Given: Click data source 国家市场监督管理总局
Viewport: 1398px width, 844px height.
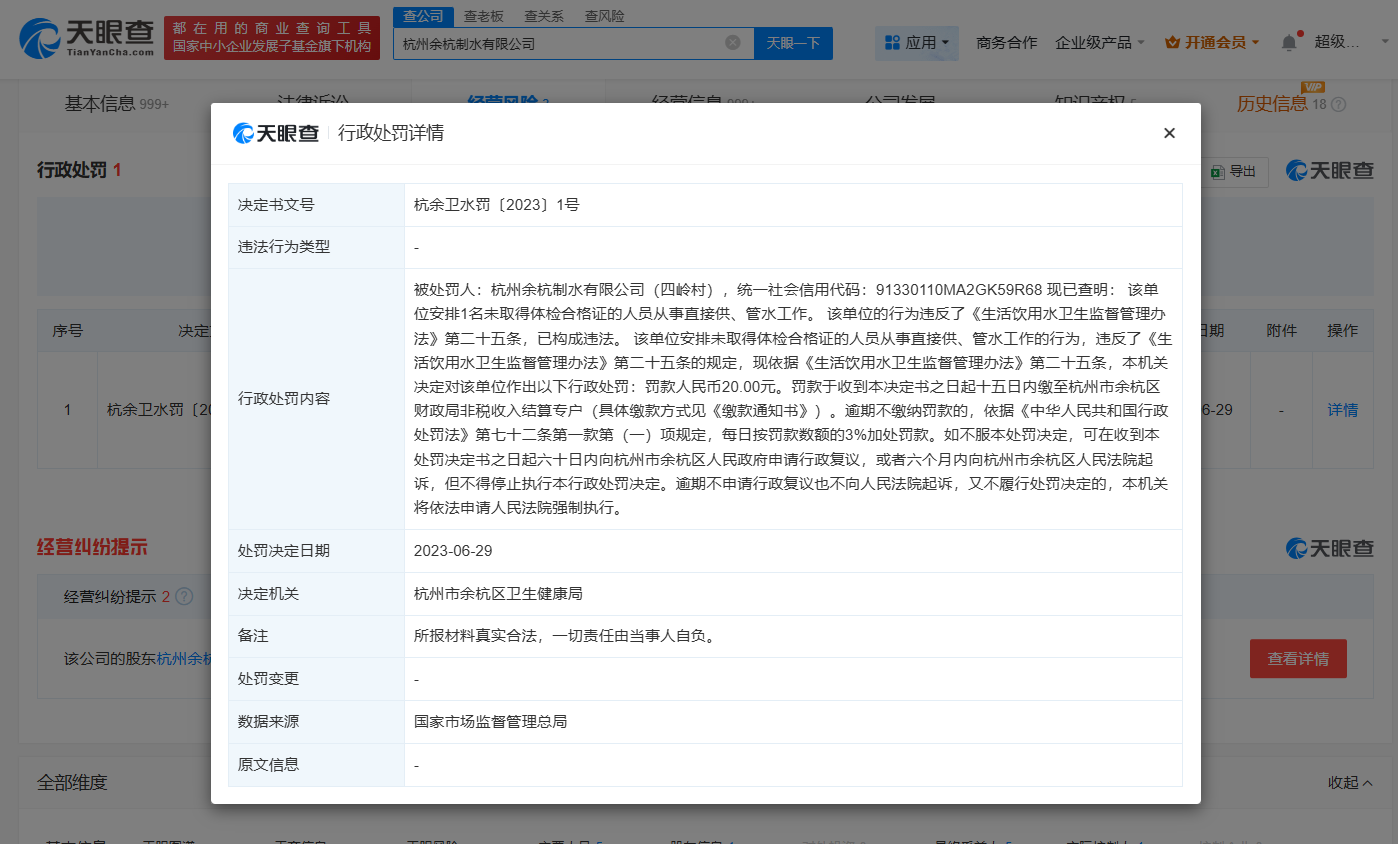Looking at the screenshot, I should (491, 722).
